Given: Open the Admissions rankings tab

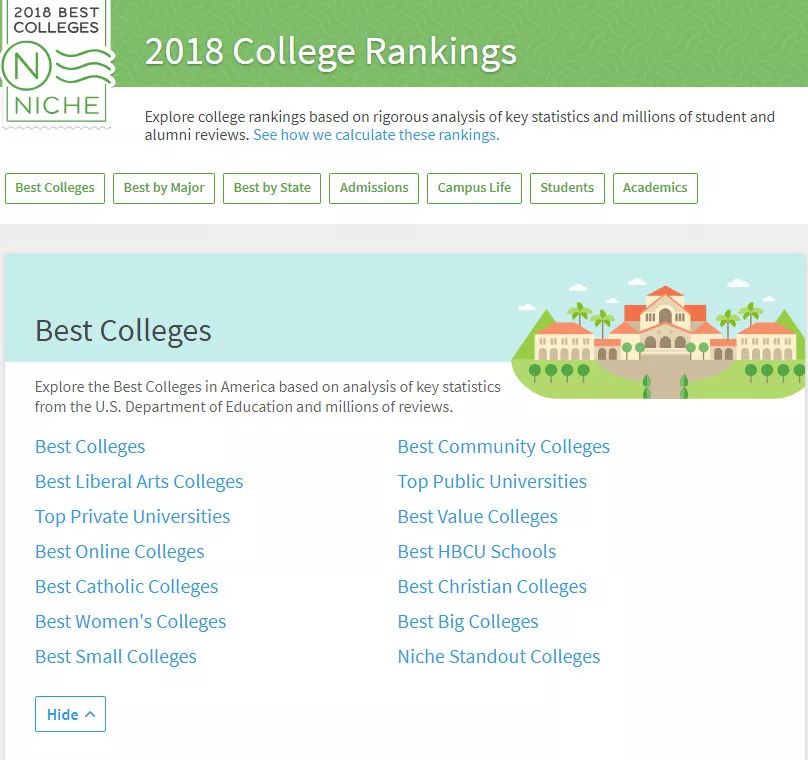Looking at the screenshot, I should tap(374, 188).
